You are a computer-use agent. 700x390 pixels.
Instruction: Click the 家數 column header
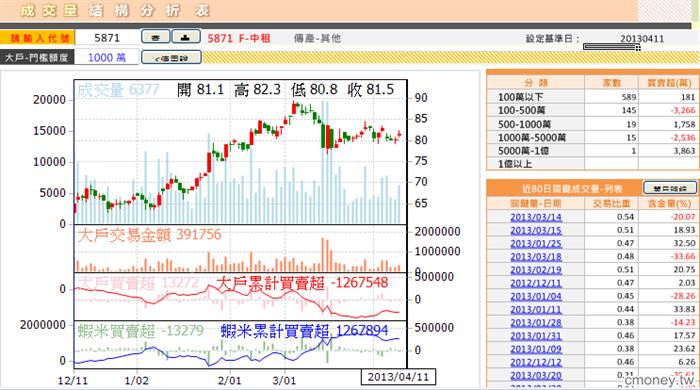[611, 83]
